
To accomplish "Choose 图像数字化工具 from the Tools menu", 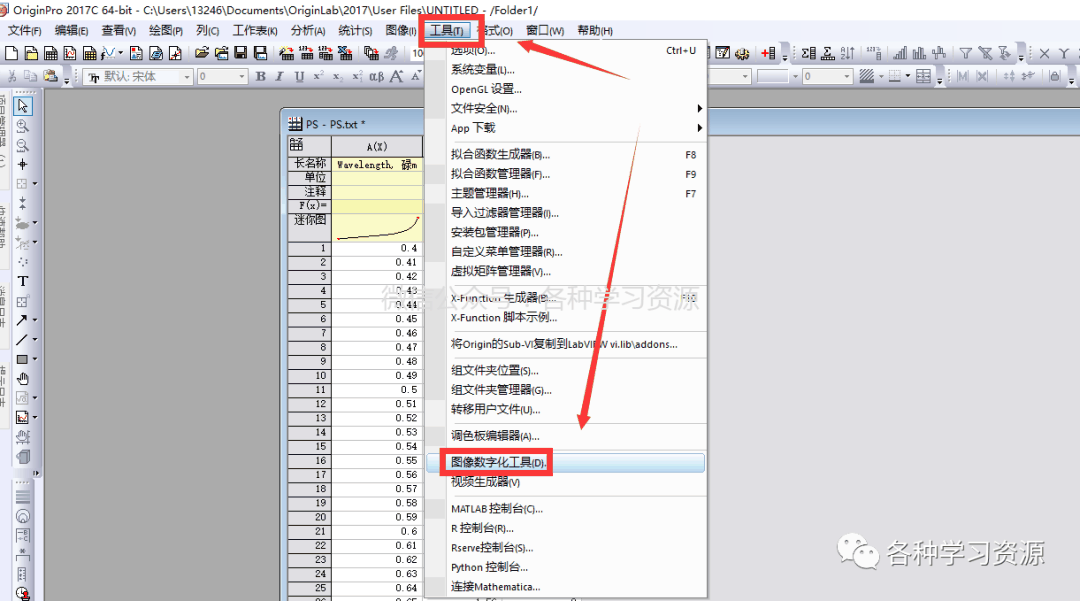I will click(x=498, y=463).
